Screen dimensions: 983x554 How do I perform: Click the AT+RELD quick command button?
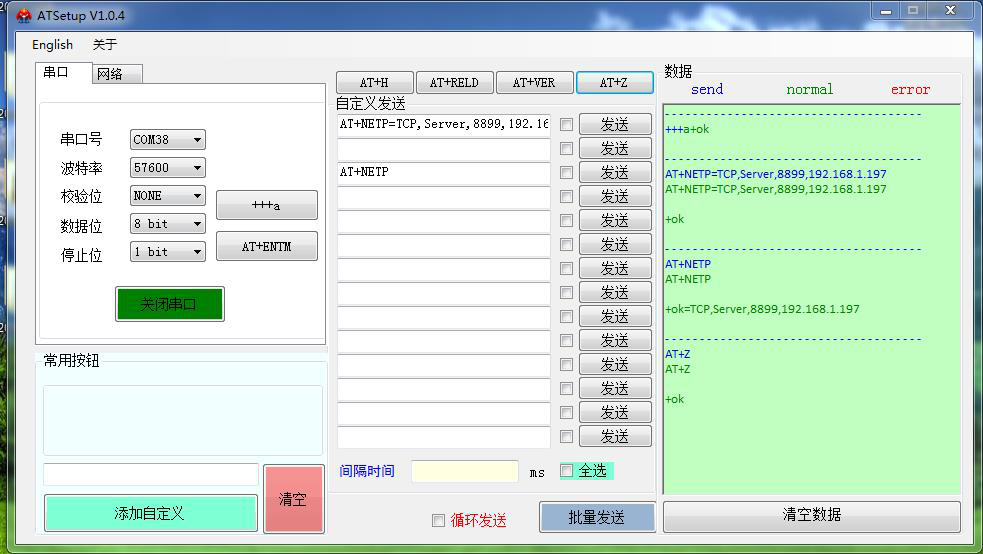pyautogui.click(x=453, y=82)
